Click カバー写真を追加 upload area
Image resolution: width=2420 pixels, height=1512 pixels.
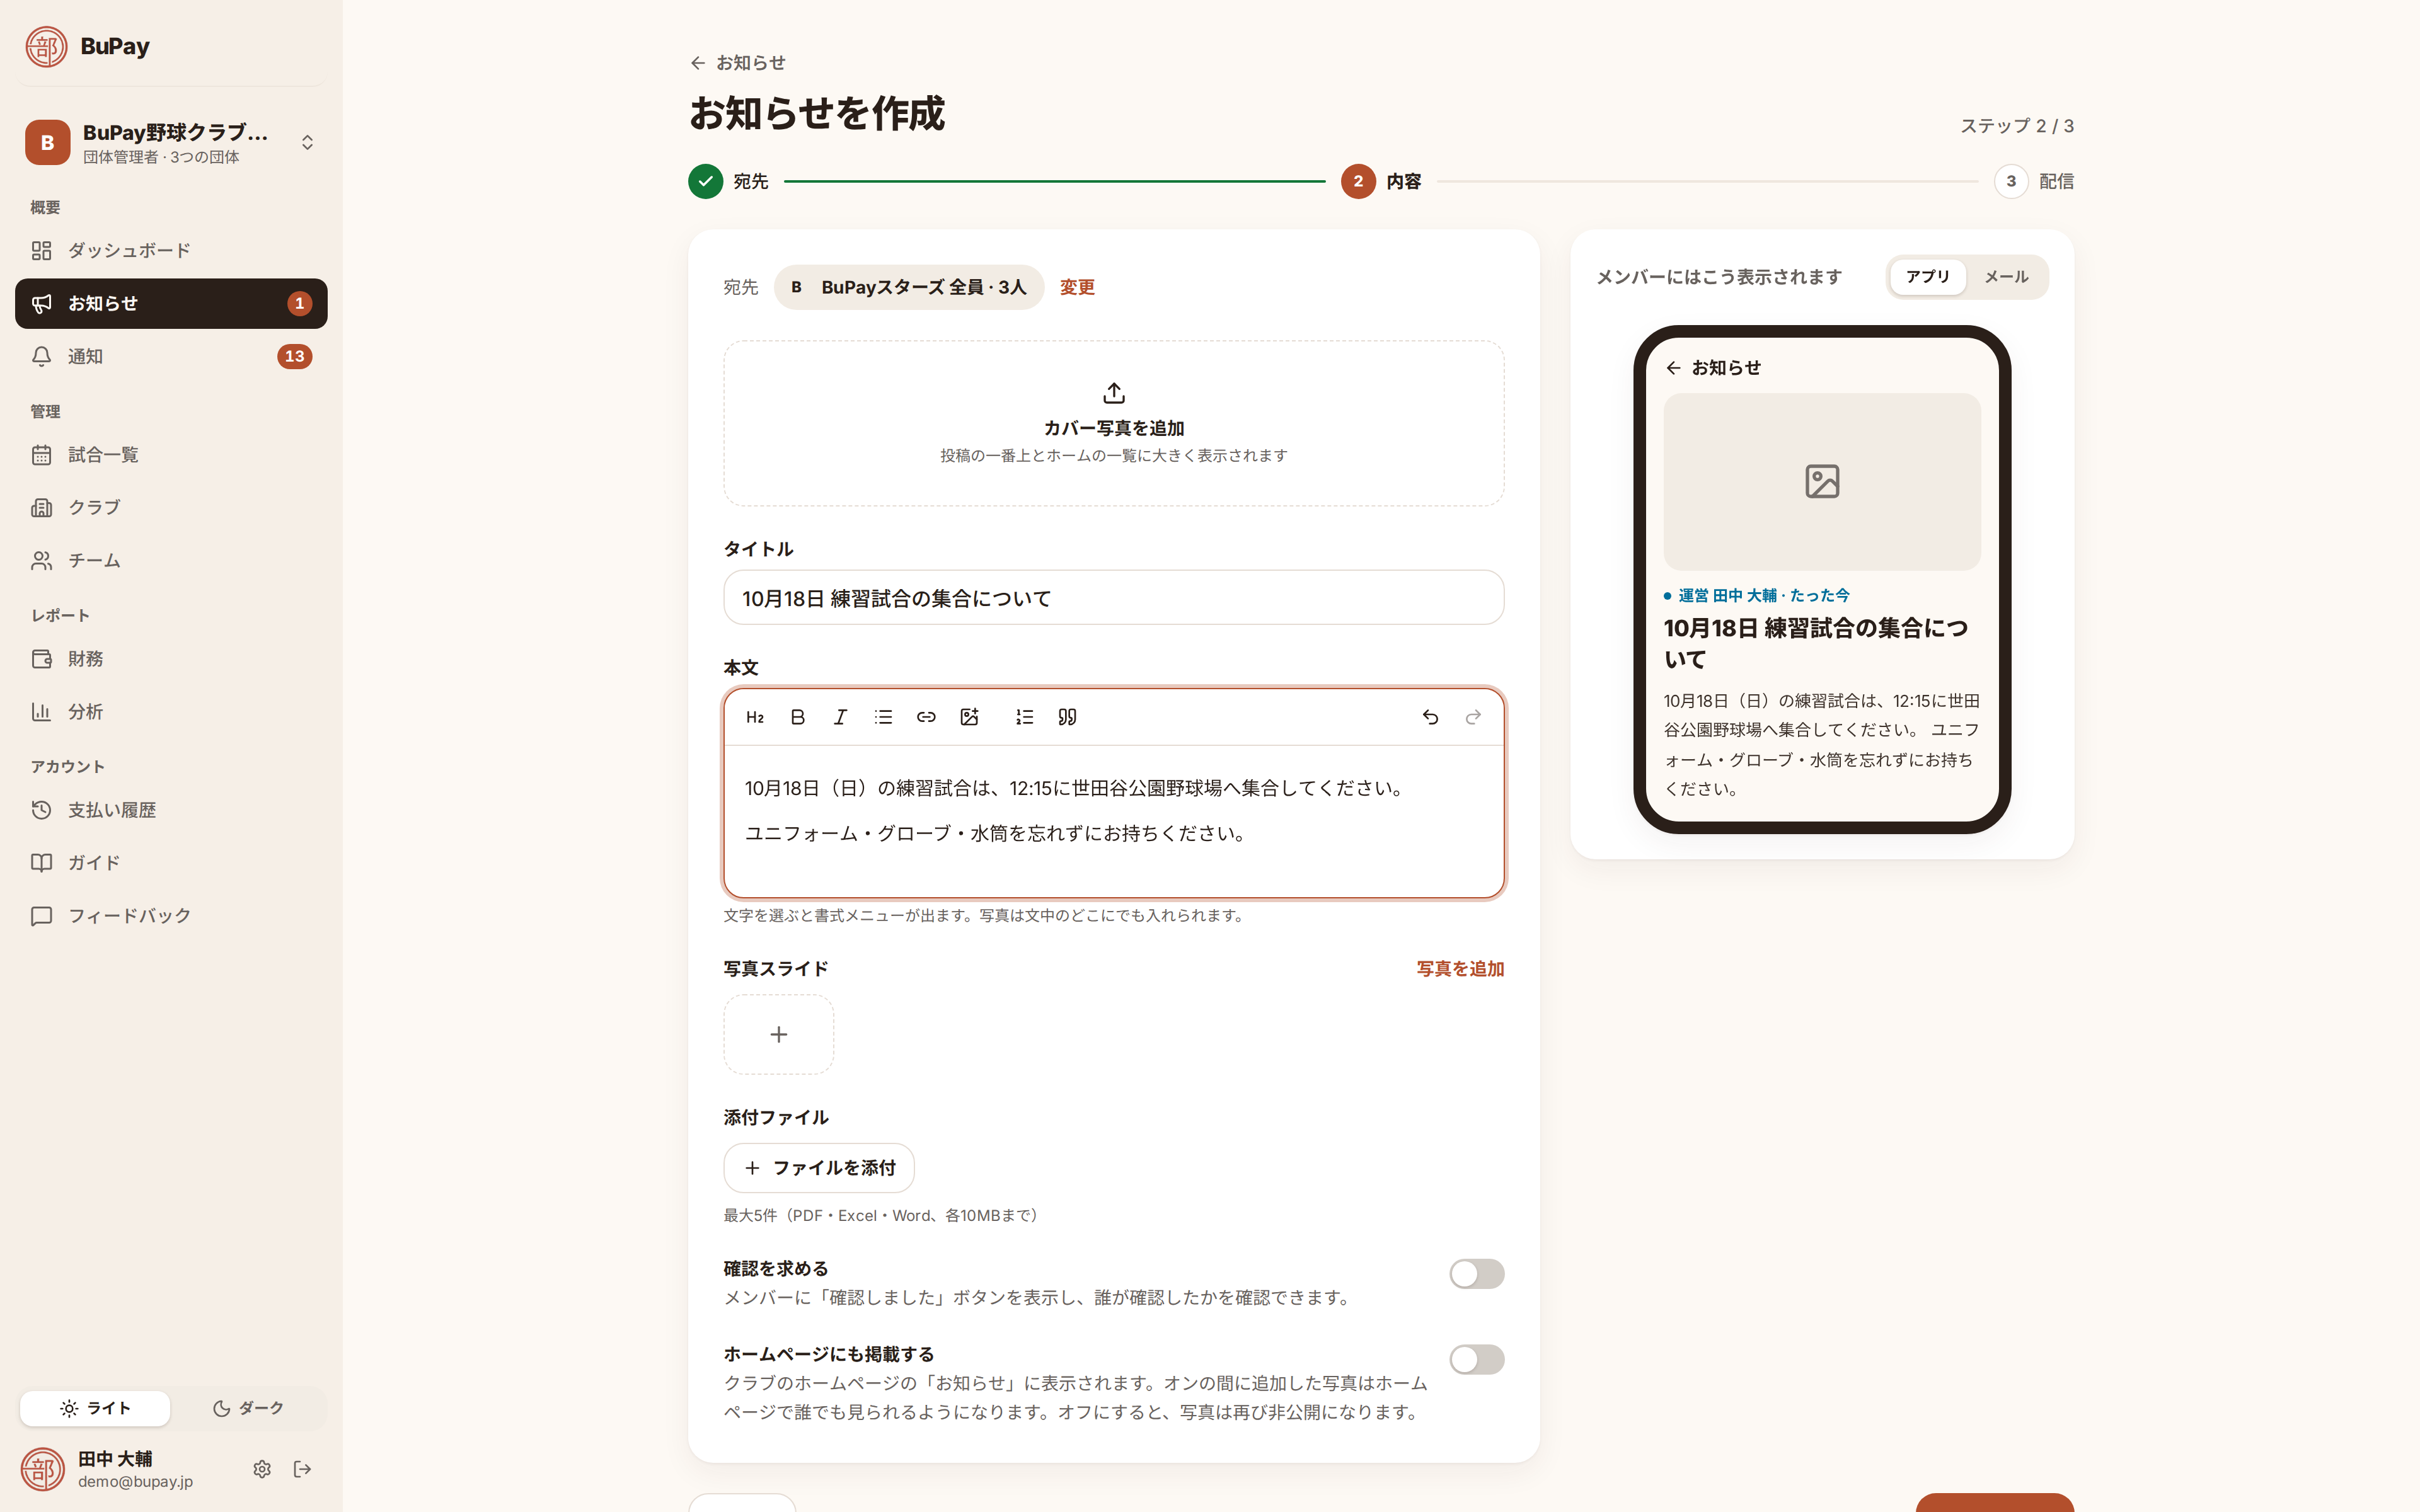[x=1114, y=423]
